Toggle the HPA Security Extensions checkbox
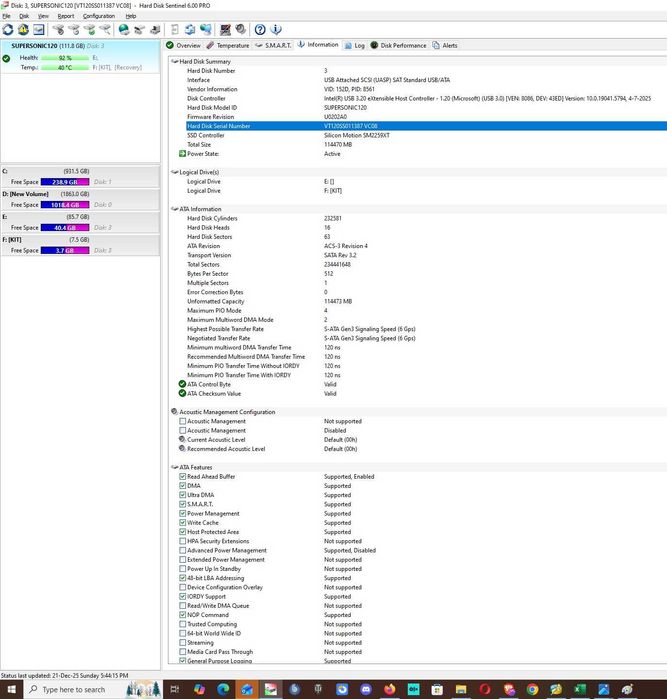 (x=182, y=541)
